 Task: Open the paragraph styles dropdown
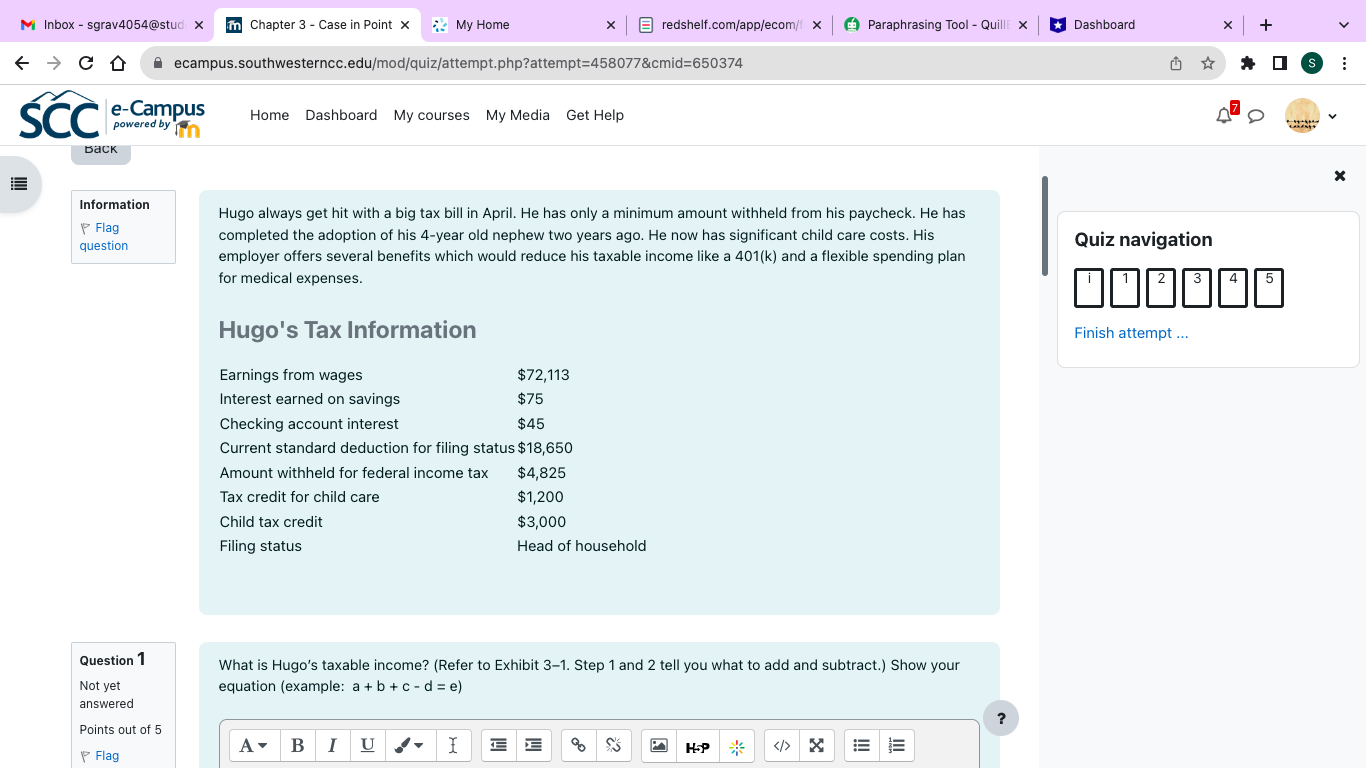254,745
